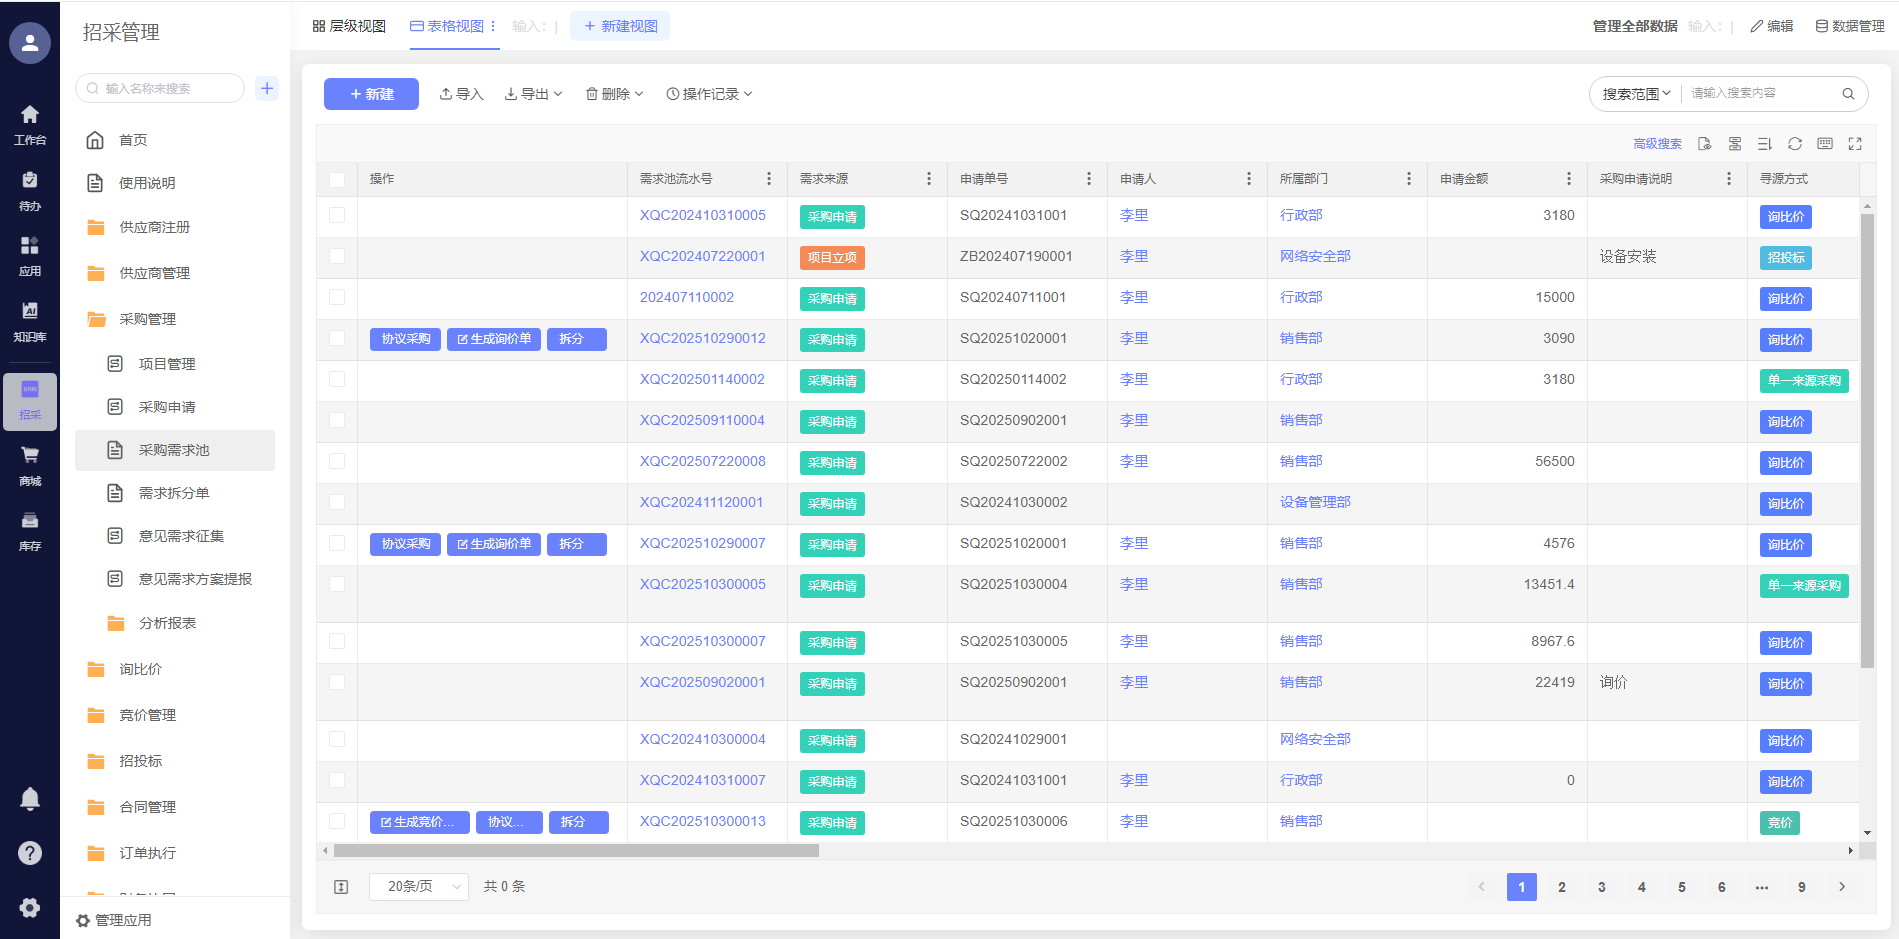The height and width of the screenshot is (939, 1899).
Task: Expand the 导出 export dropdown
Action: pos(533,94)
